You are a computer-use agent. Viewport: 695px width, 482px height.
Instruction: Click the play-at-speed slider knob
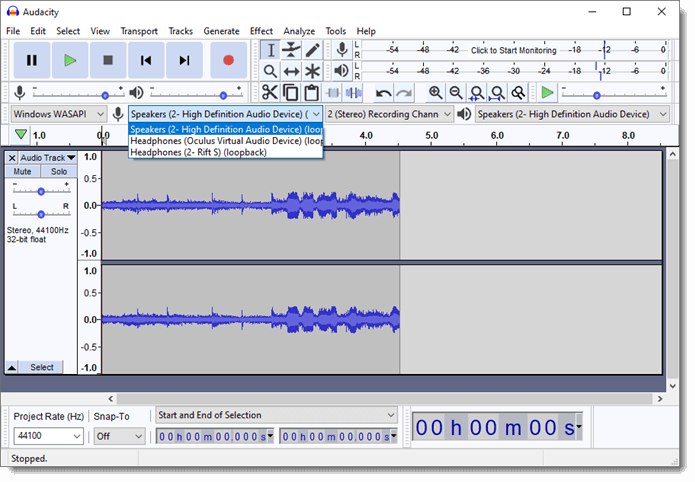click(597, 95)
